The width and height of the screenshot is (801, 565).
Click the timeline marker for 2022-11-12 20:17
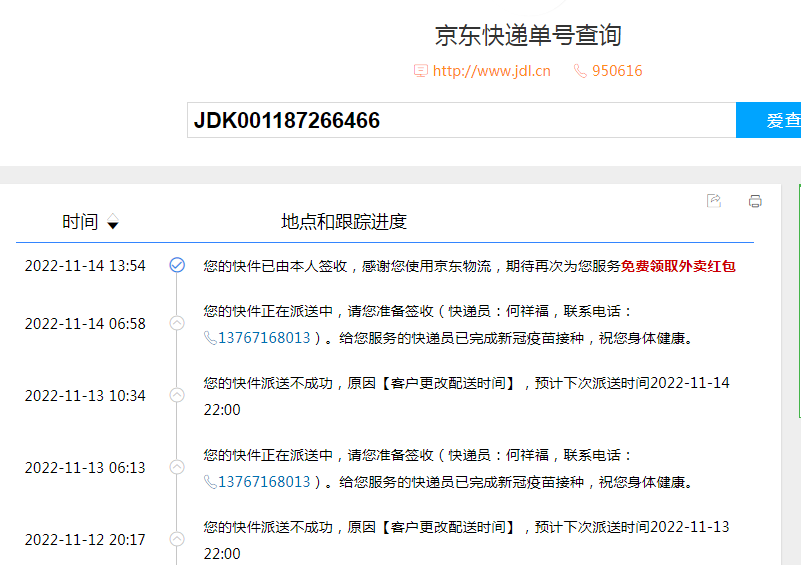(x=177, y=539)
